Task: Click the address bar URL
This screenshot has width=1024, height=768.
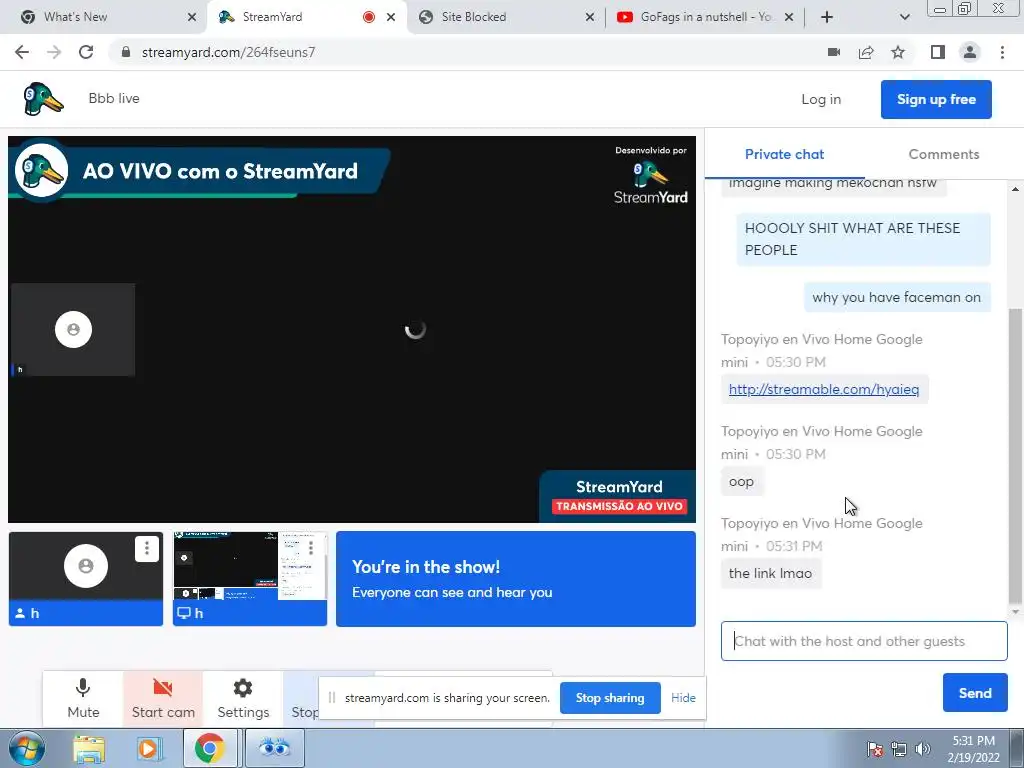Action: tap(228, 52)
